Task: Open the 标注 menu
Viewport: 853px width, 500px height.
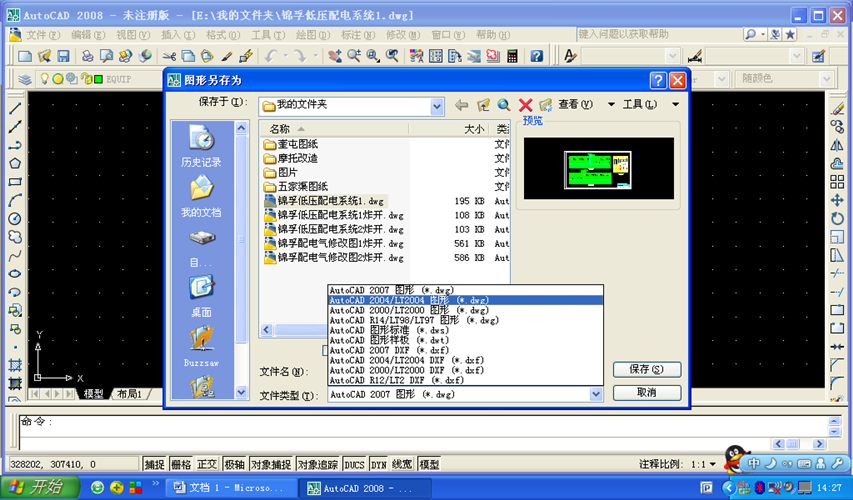Action: point(358,35)
